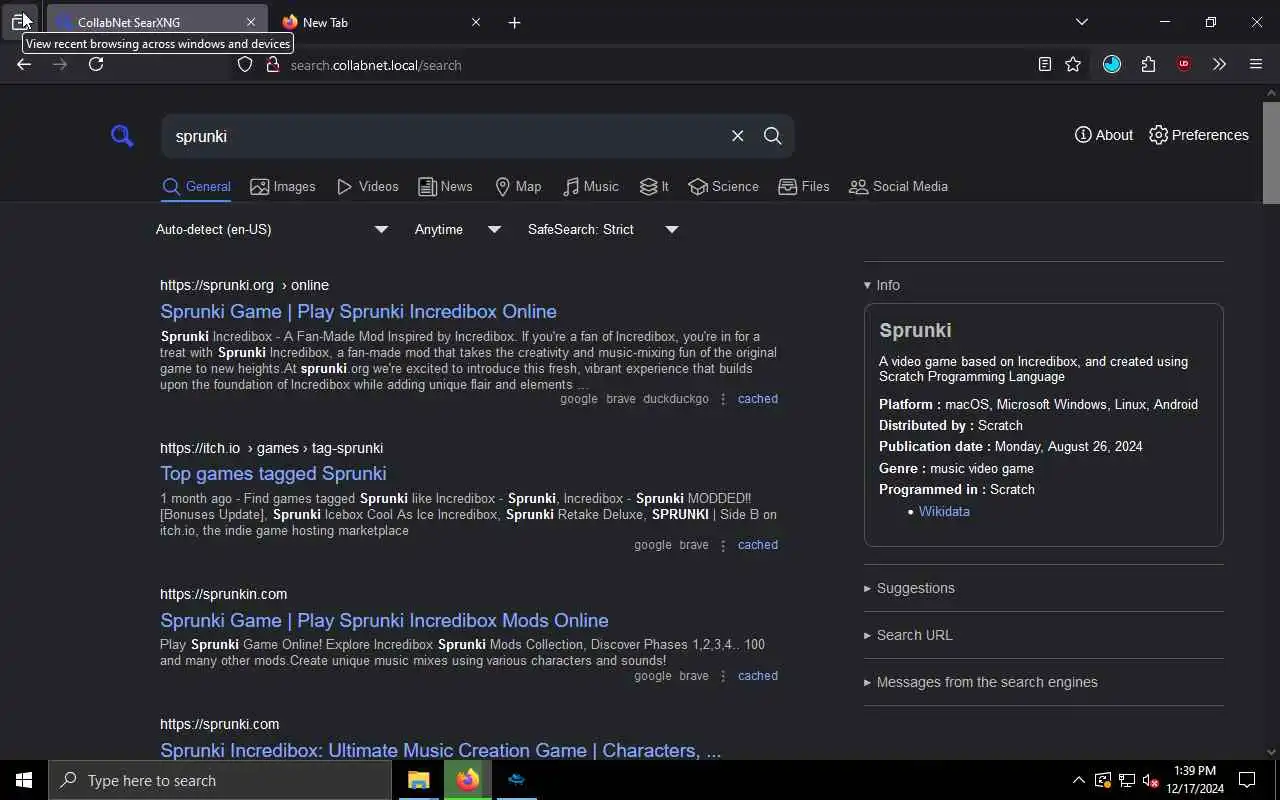1280x800 pixels.
Task: Open Windows Start menu
Action: click(24, 780)
